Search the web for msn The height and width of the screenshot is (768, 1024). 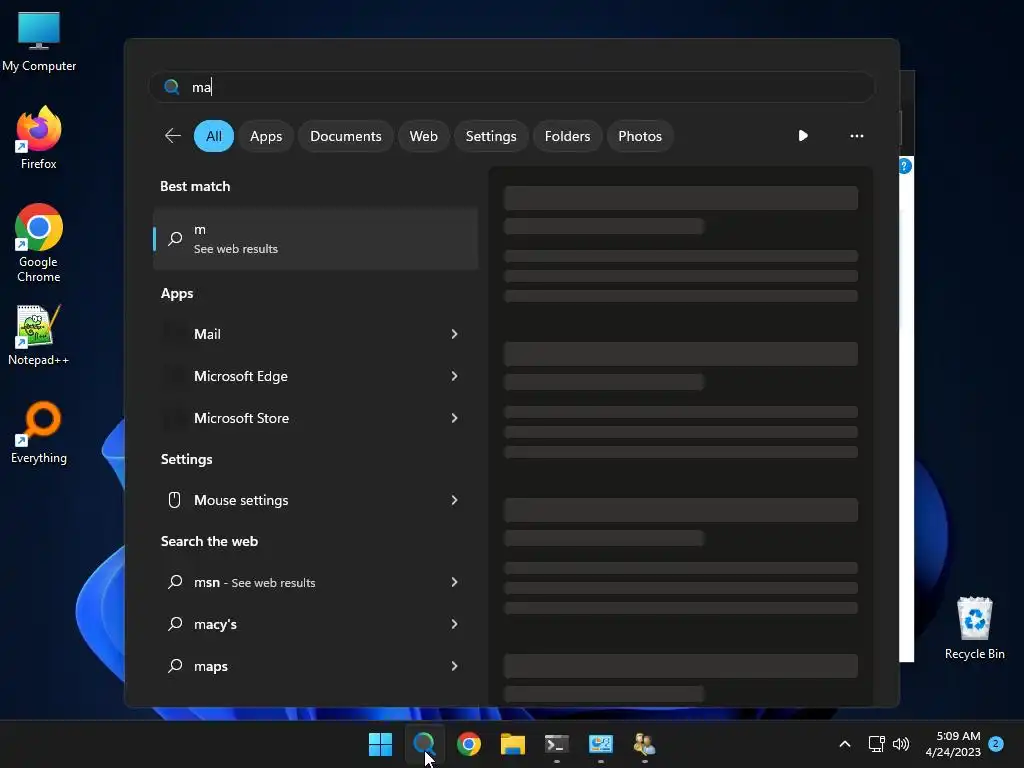pyautogui.click(x=315, y=582)
